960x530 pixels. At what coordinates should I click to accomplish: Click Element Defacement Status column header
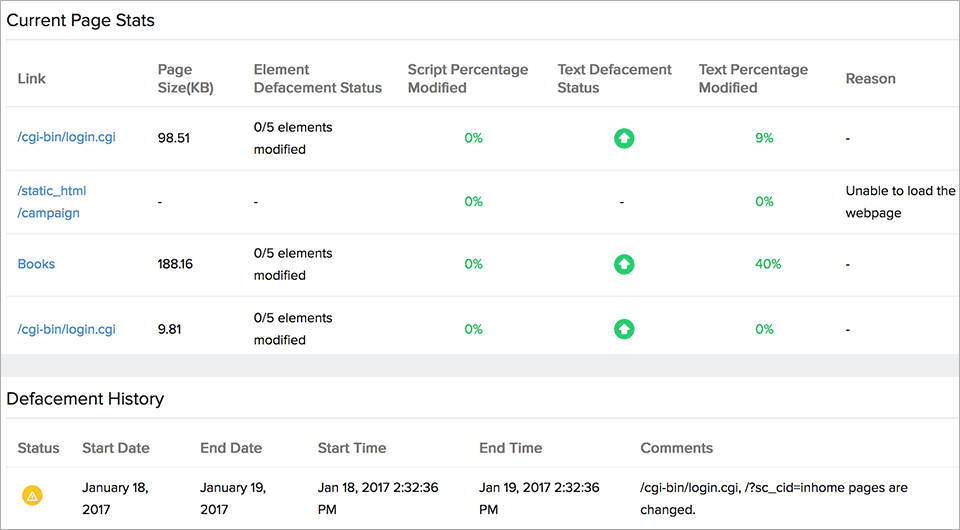pos(317,78)
